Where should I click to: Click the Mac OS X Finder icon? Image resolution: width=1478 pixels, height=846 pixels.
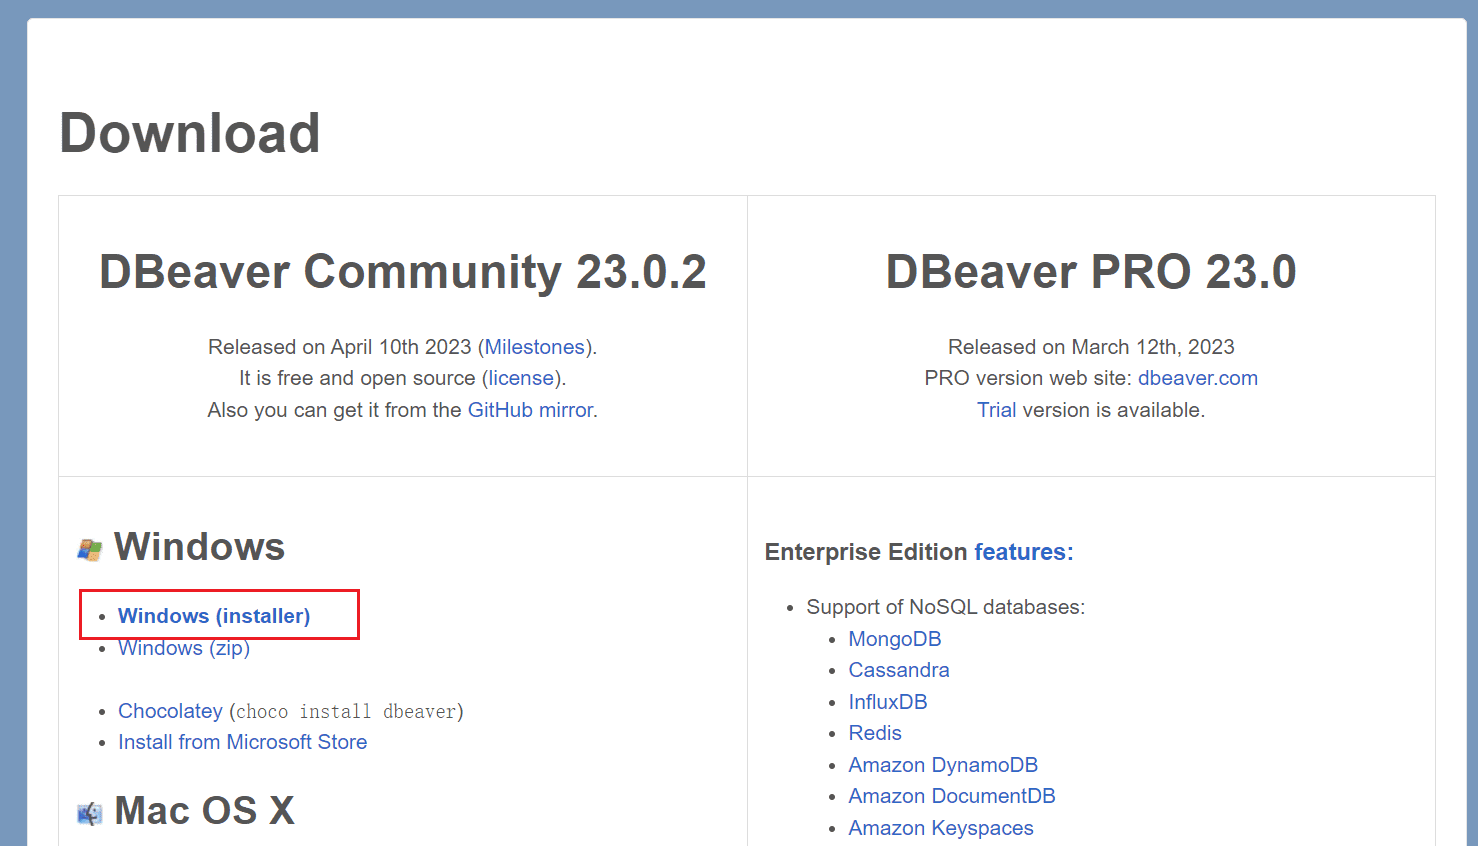90,813
